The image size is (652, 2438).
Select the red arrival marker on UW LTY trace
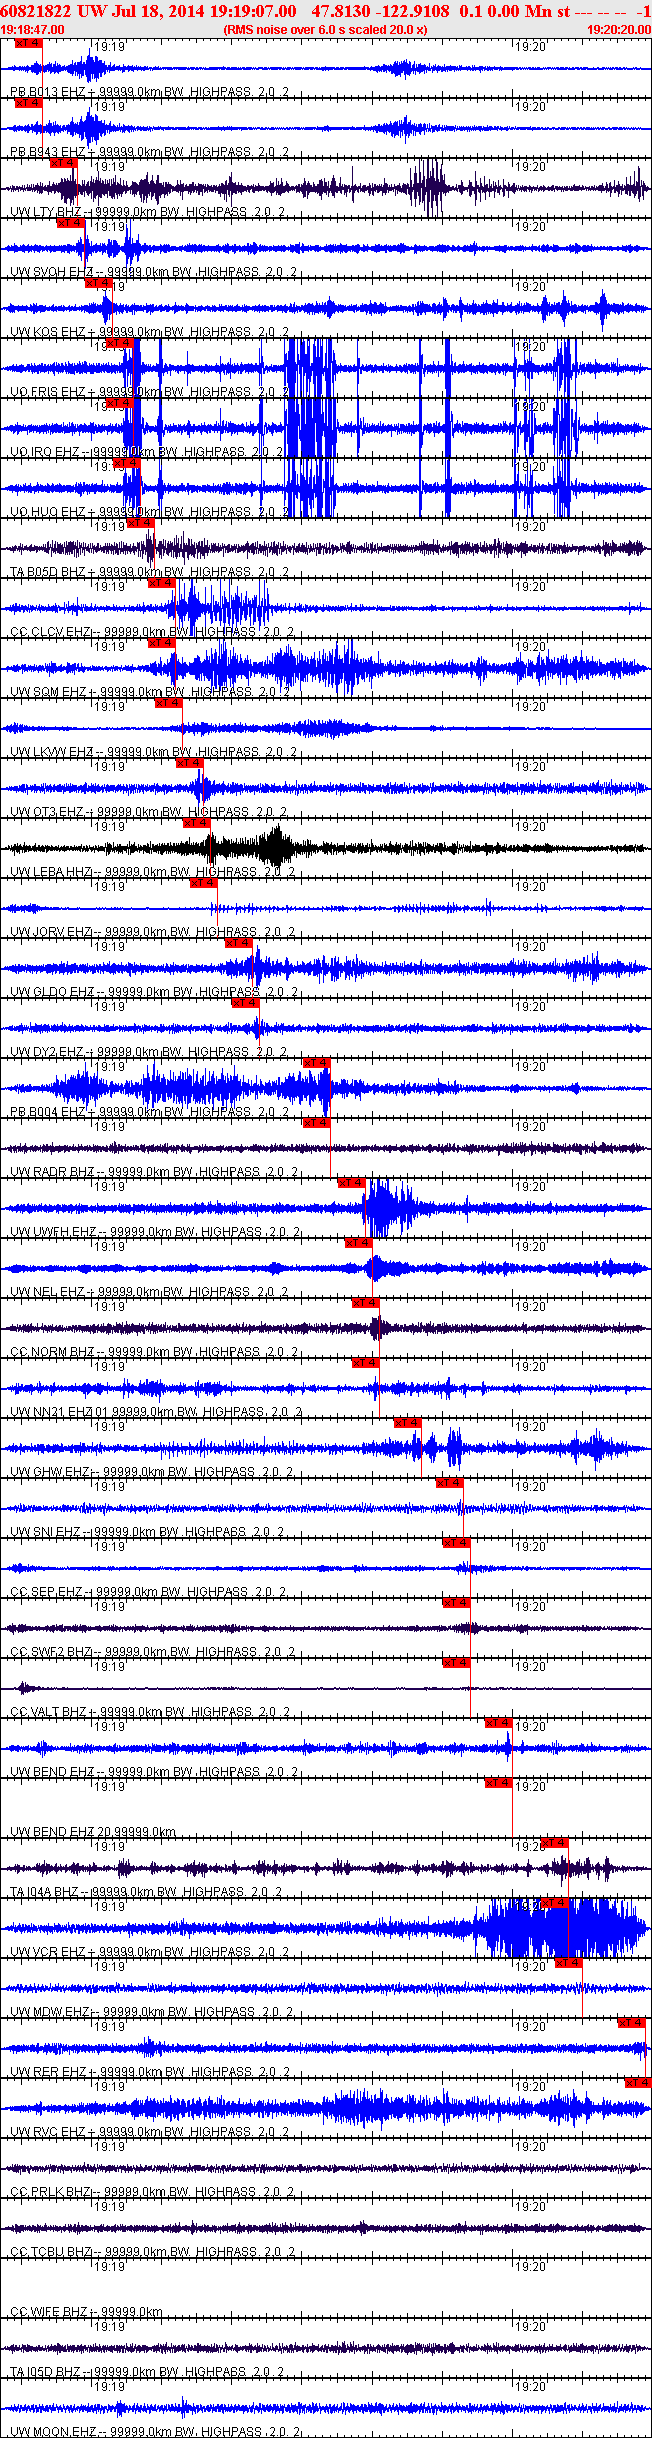pyautogui.click(x=63, y=163)
